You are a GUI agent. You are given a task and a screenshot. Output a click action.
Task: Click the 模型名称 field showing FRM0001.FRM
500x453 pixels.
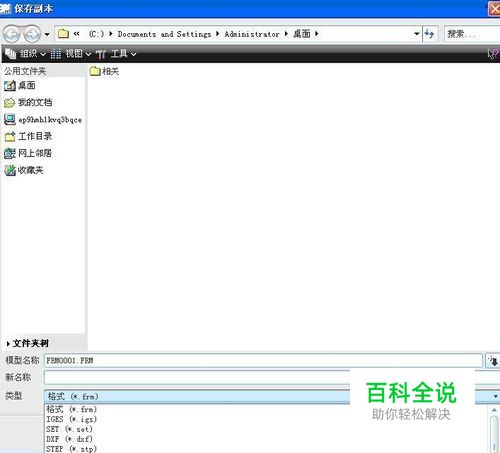pyautogui.click(x=263, y=360)
